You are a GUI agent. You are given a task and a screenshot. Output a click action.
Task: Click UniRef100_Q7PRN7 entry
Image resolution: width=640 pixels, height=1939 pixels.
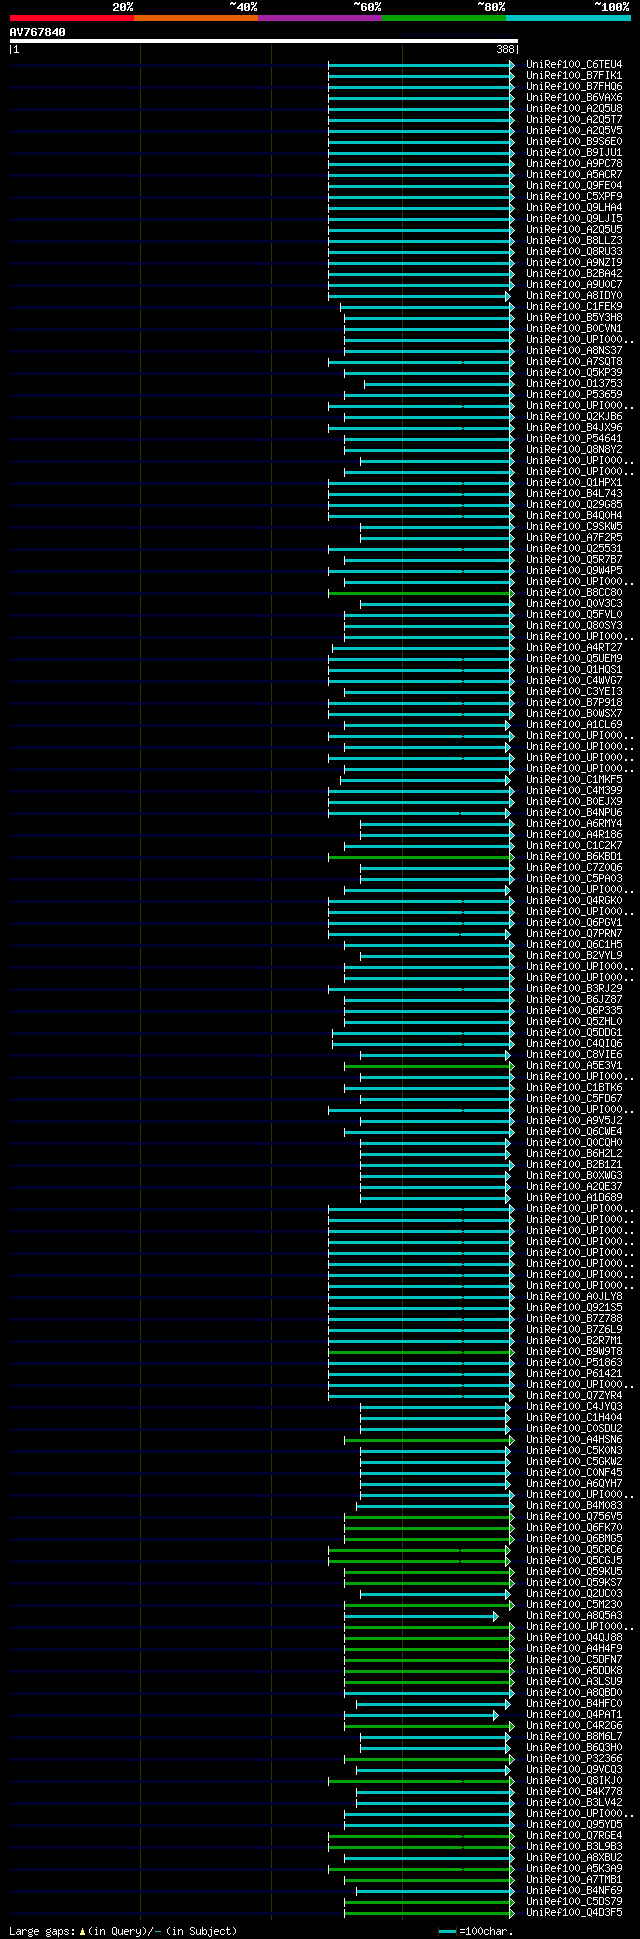click(x=574, y=934)
